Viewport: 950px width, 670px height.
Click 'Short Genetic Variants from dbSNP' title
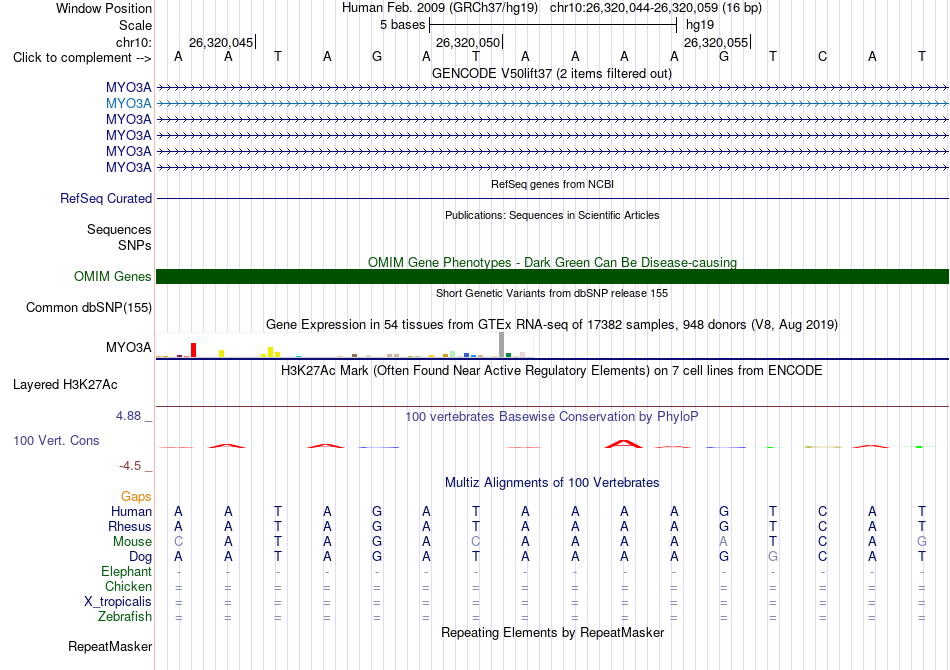pos(552,293)
